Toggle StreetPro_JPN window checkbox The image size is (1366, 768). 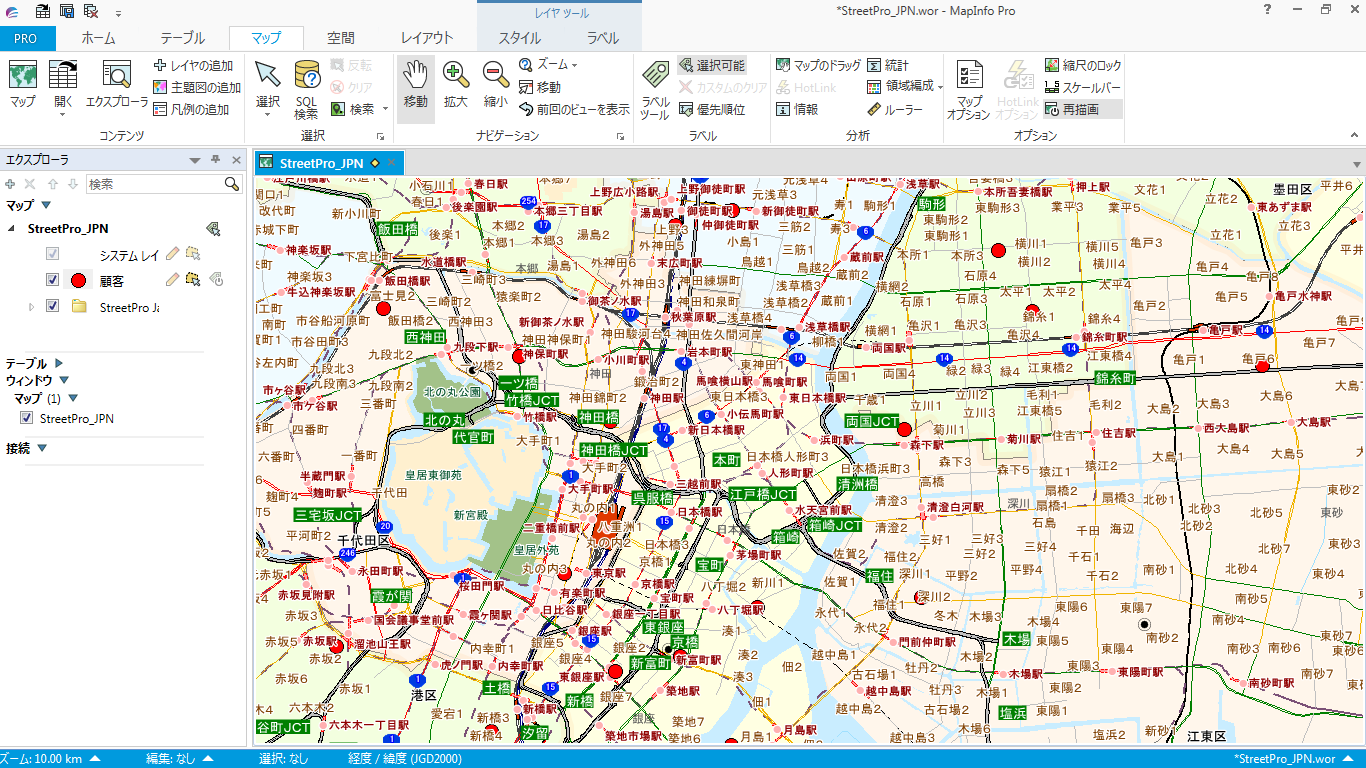point(27,418)
